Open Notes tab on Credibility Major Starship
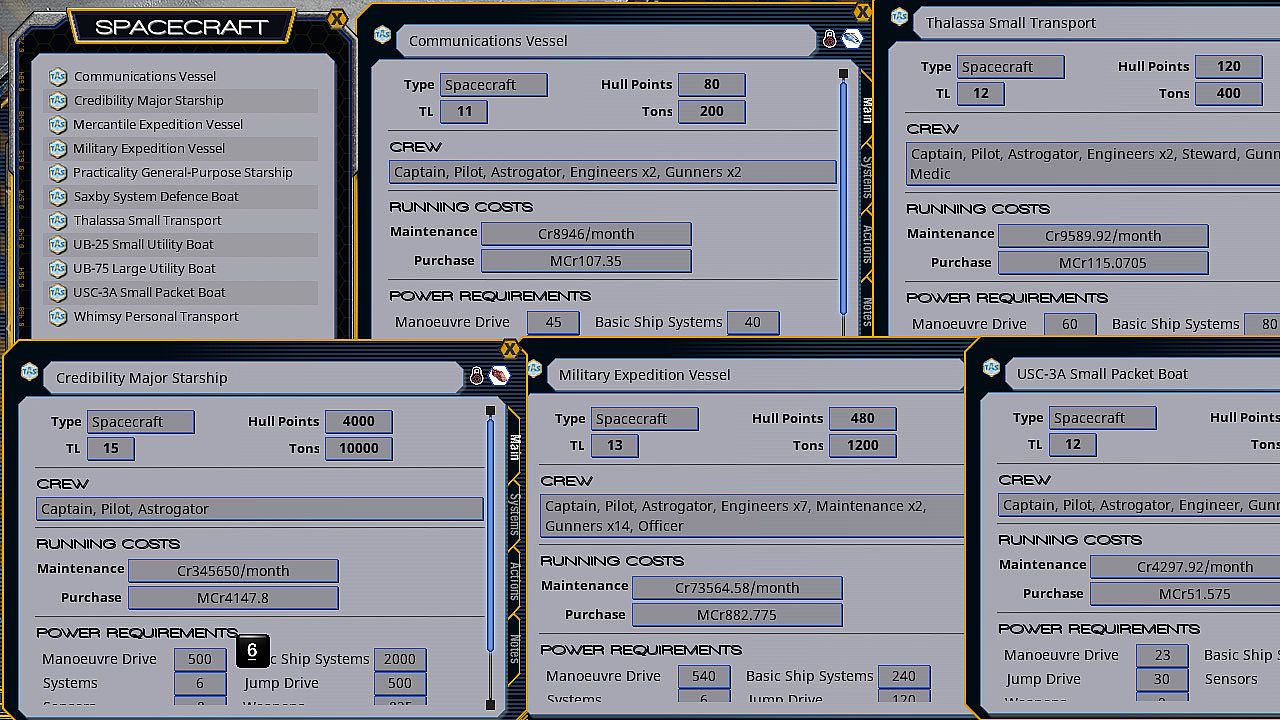 tap(515, 648)
